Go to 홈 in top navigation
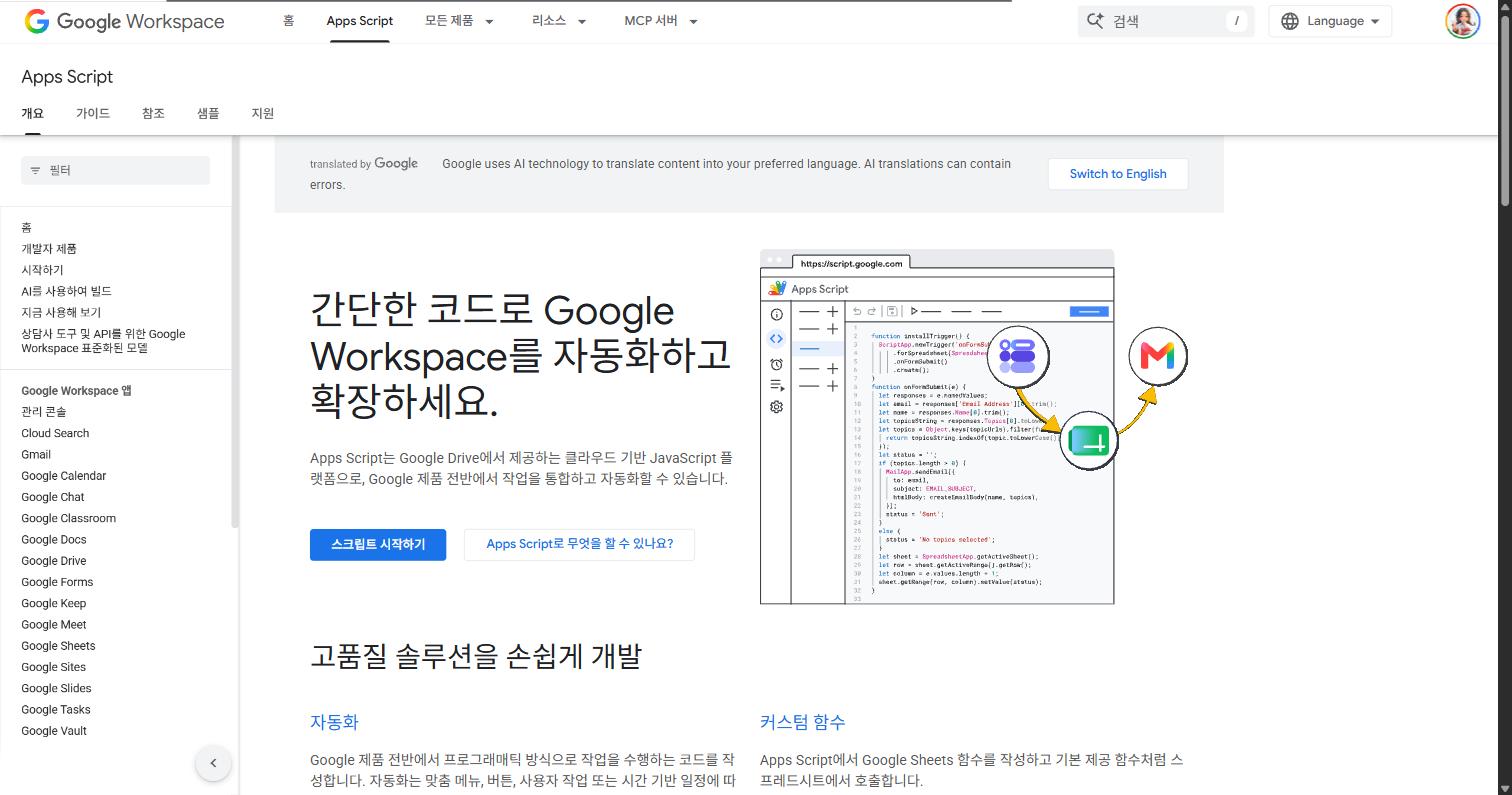This screenshot has width=1512, height=795. click(x=288, y=20)
